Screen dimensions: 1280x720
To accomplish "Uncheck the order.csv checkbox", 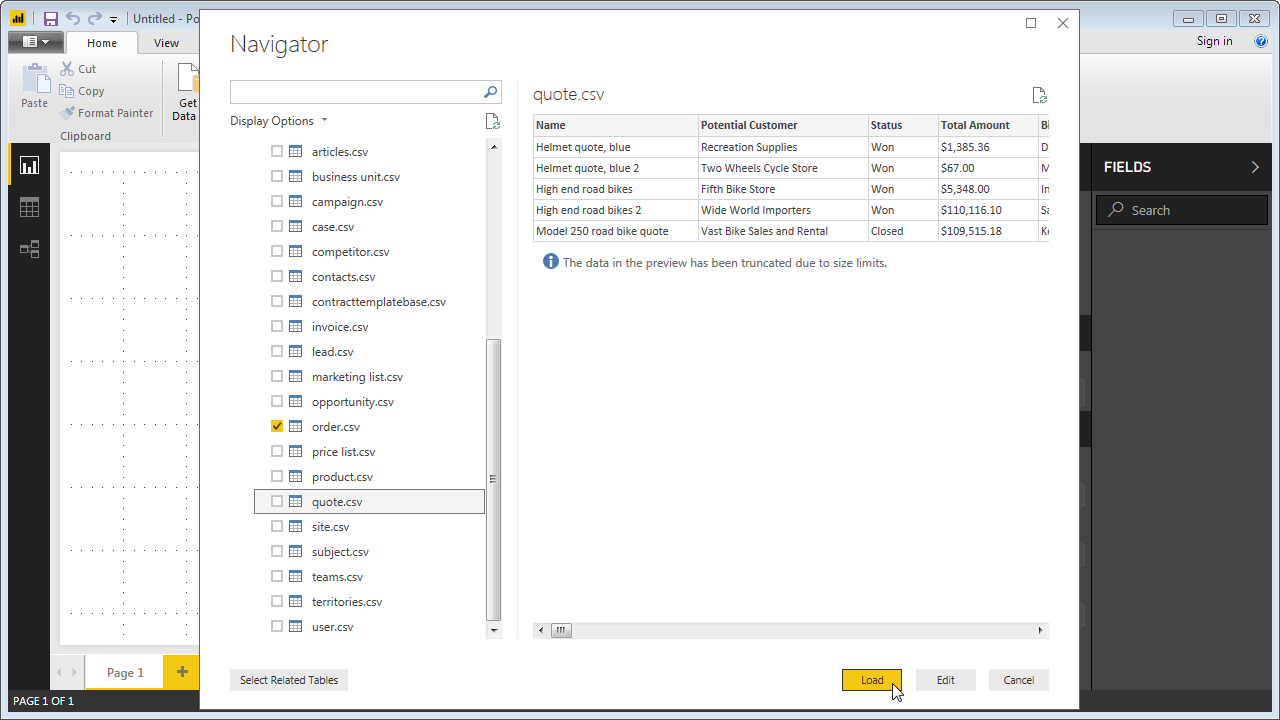I will click(x=276, y=426).
